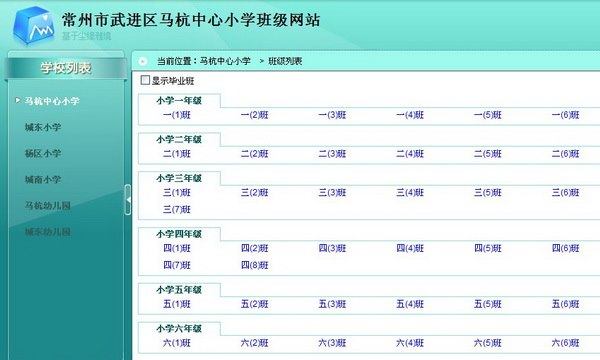Open class 一(4)班
This screenshot has height=360, width=600.
point(410,115)
